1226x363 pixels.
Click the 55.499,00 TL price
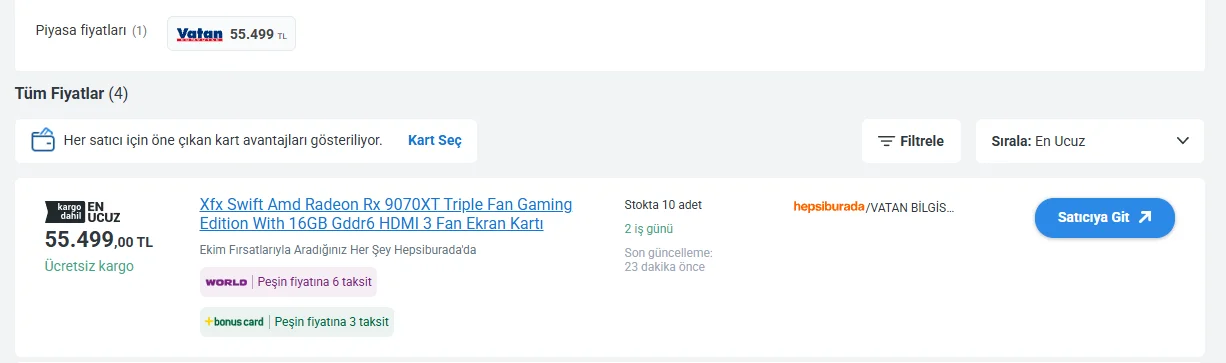pos(99,240)
